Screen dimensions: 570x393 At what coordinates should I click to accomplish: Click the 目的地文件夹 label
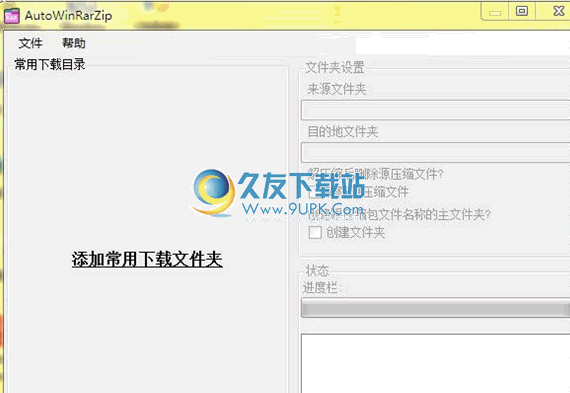(x=343, y=132)
